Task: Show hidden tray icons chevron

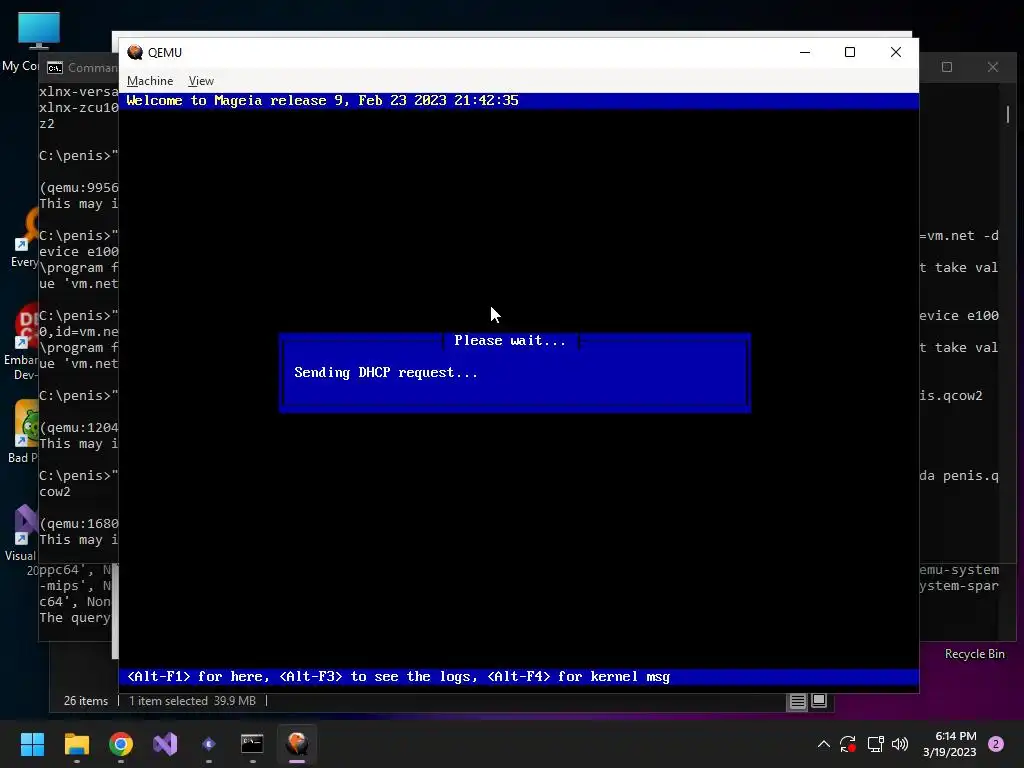Action: 824,744
